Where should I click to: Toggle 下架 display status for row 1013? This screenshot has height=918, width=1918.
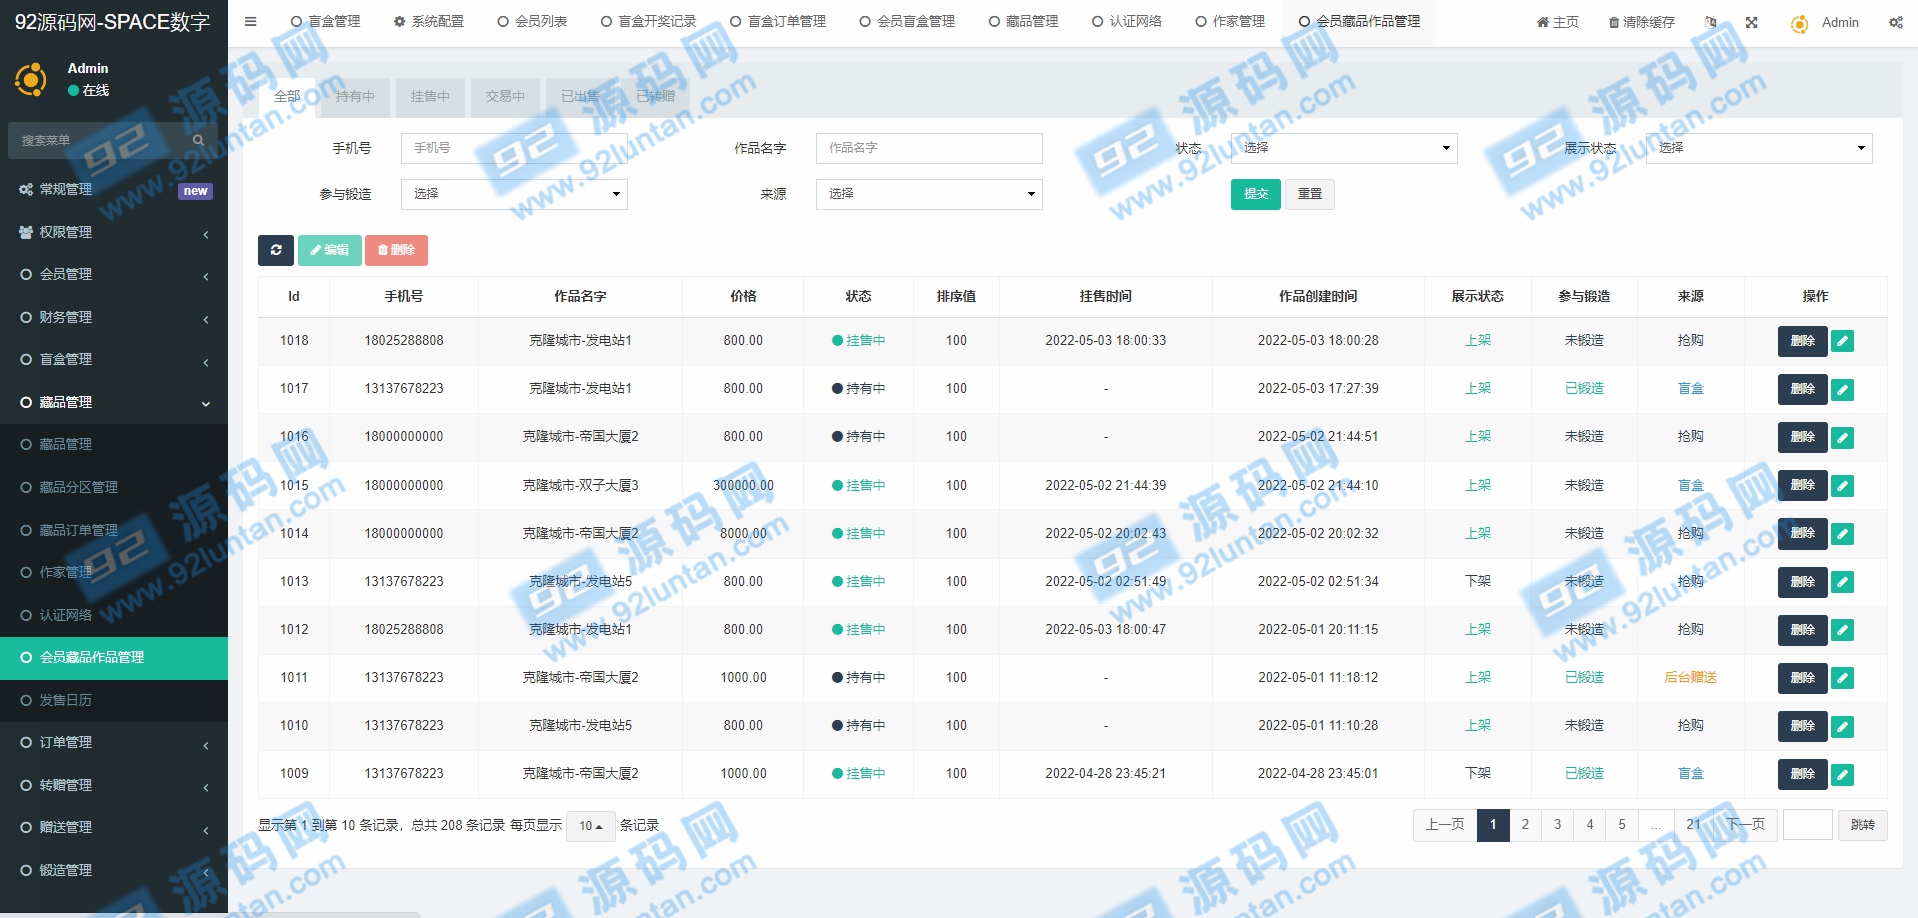pos(1478,581)
